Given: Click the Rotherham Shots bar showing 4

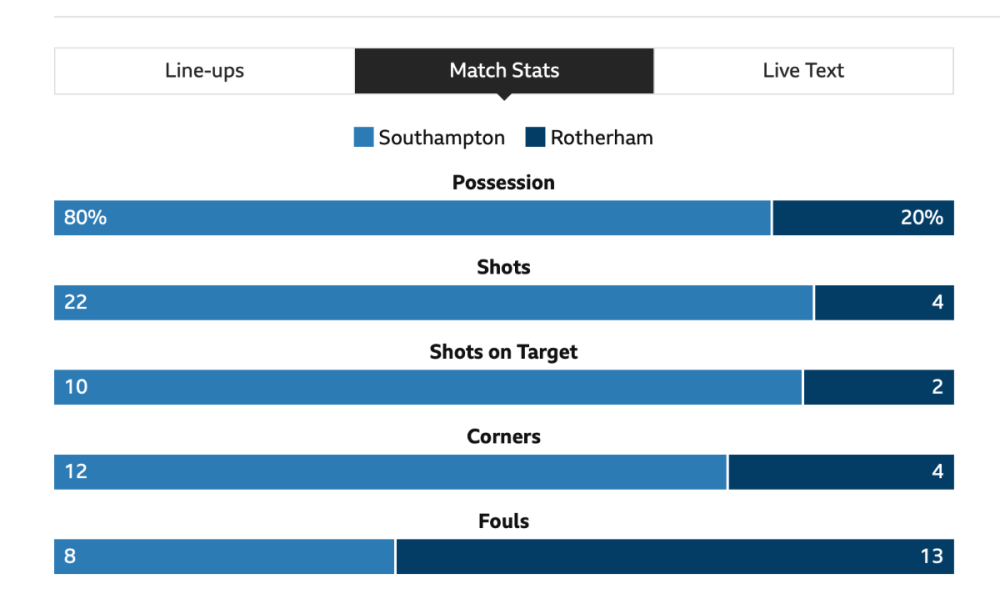Looking at the screenshot, I should 884,302.
